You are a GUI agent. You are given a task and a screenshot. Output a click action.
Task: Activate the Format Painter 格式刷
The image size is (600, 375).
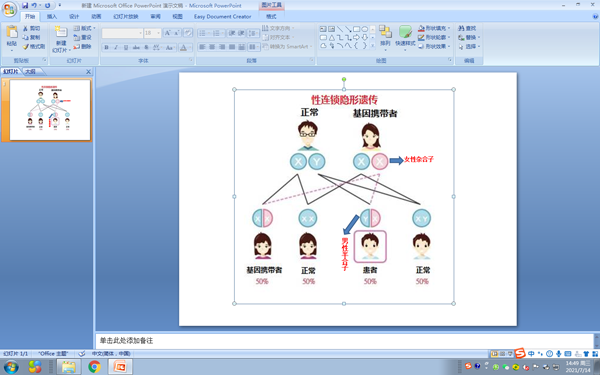[x=34, y=46]
